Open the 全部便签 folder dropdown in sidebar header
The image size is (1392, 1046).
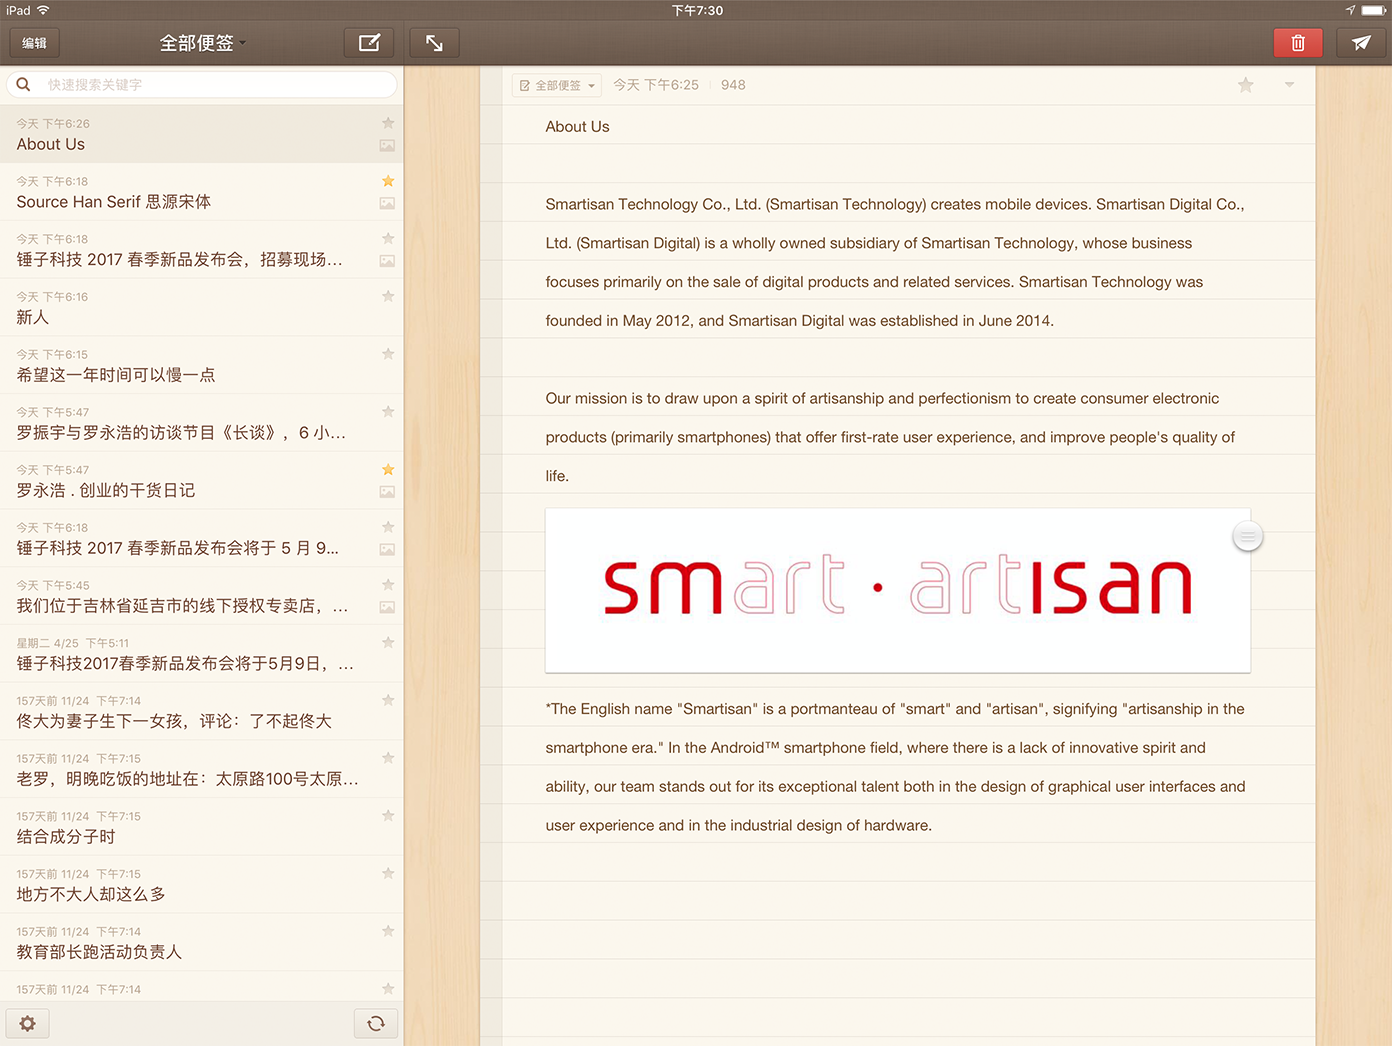coord(203,43)
